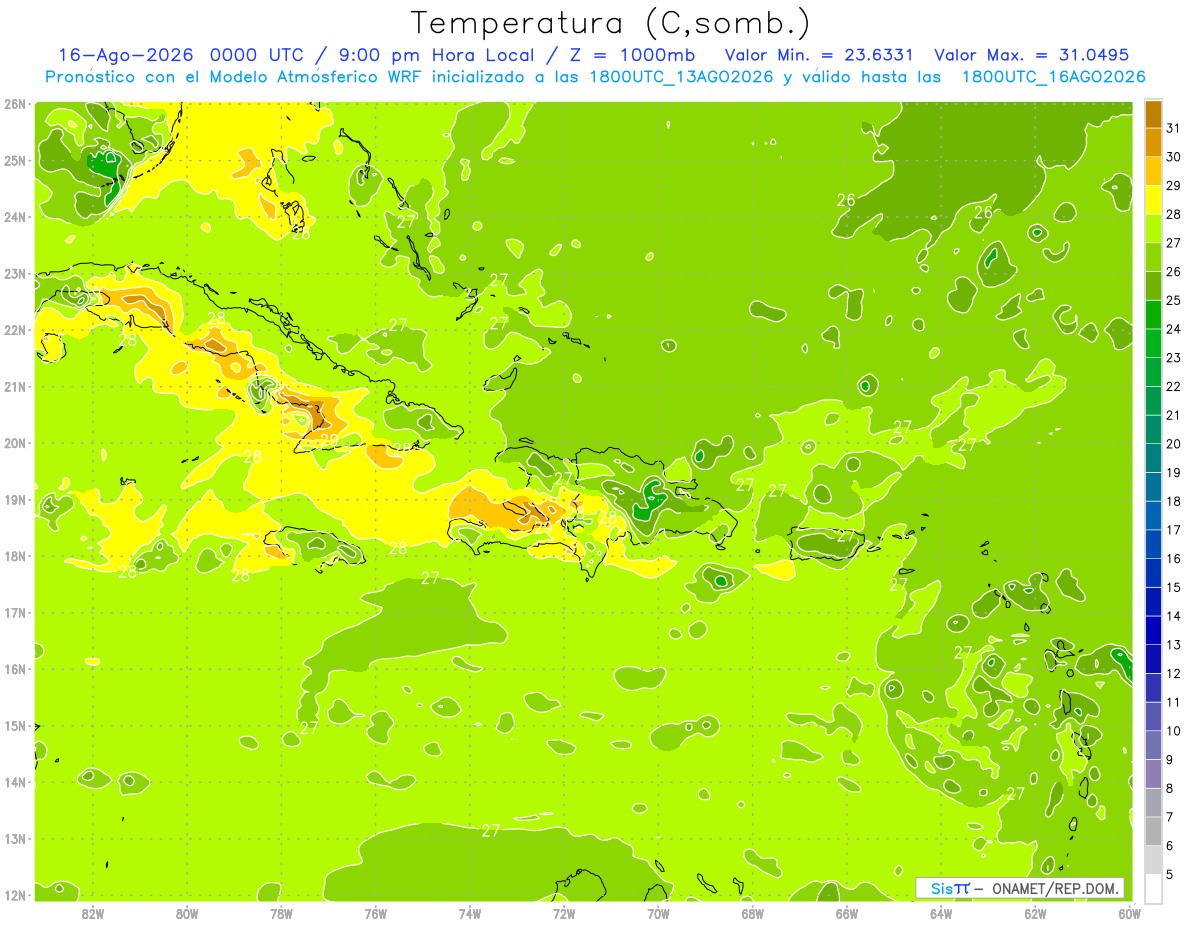Click the '78W' longitude axis label
Image resolution: width=1200 pixels, height=927 pixels.
[x=281, y=913]
